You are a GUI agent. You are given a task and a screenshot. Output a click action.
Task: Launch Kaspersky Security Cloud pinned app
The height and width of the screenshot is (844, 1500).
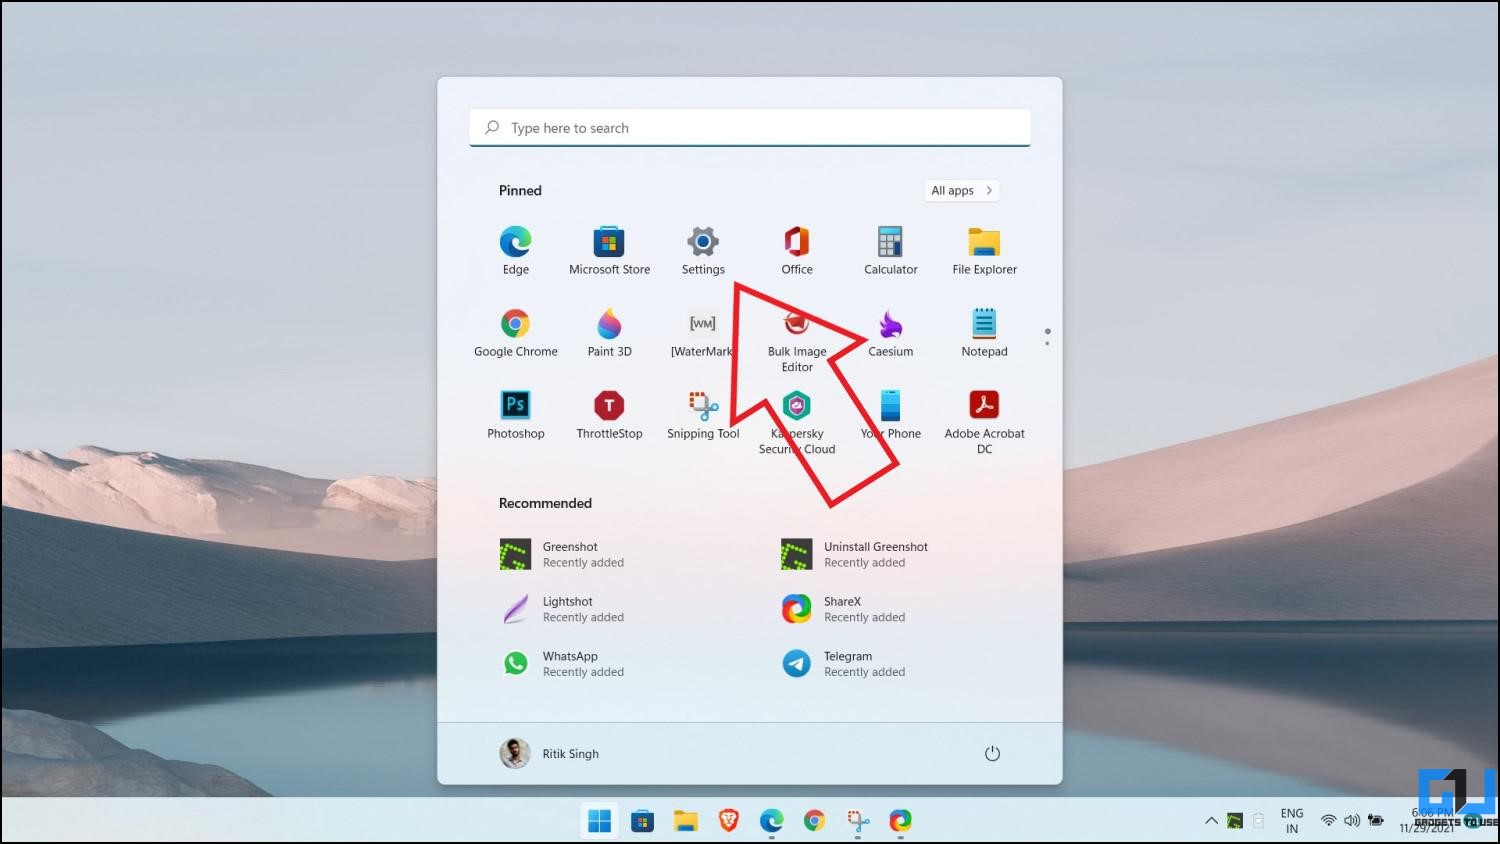pyautogui.click(x=797, y=422)
